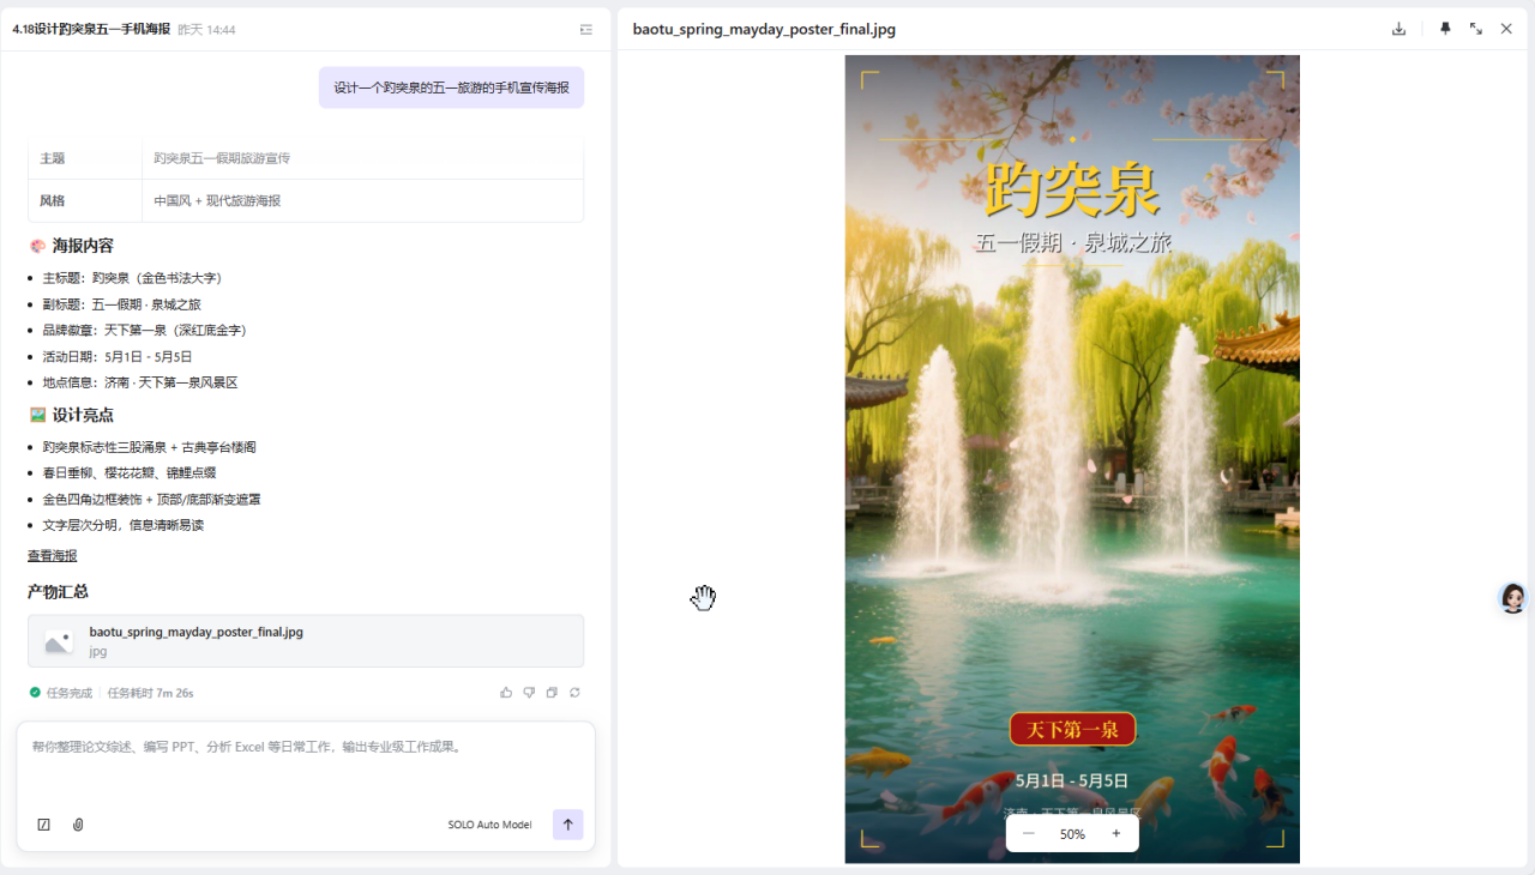
Task: Open baotu_spring_mayday_poster_final.jpg file card
Action: pyautogui.click(x=305, y=641)
